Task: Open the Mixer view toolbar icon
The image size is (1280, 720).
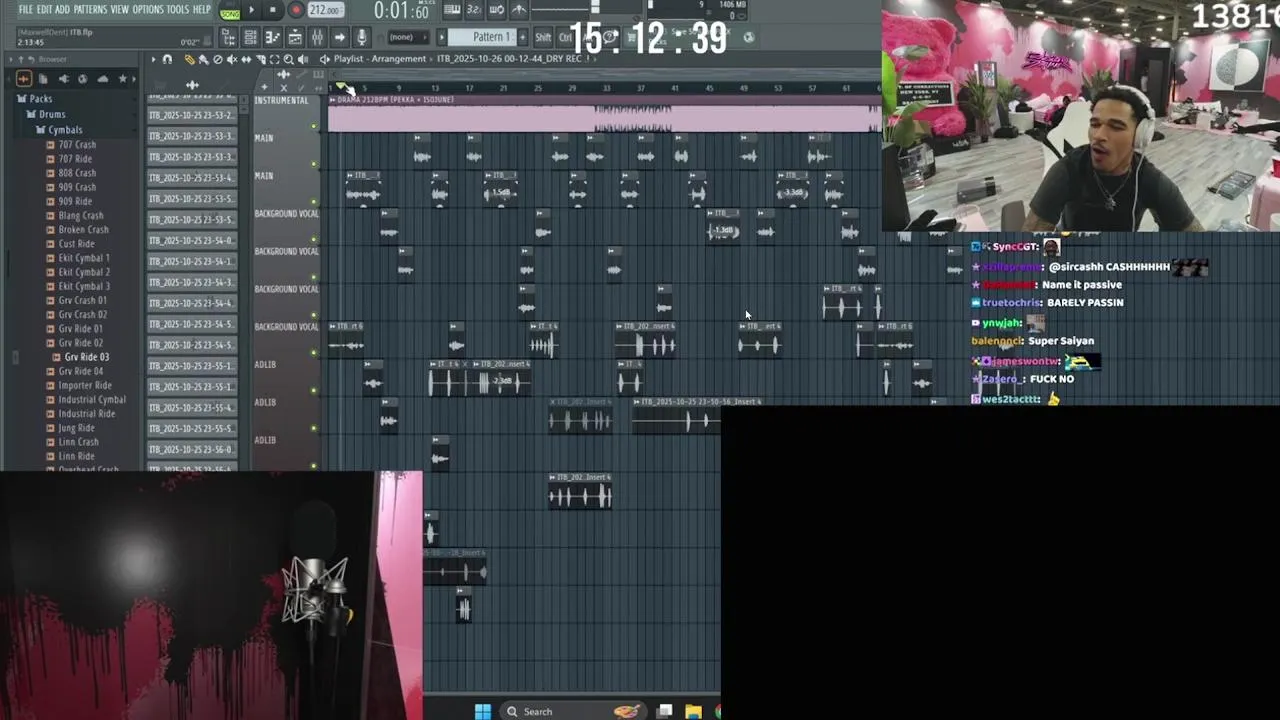Action: (x=317, y=37)
